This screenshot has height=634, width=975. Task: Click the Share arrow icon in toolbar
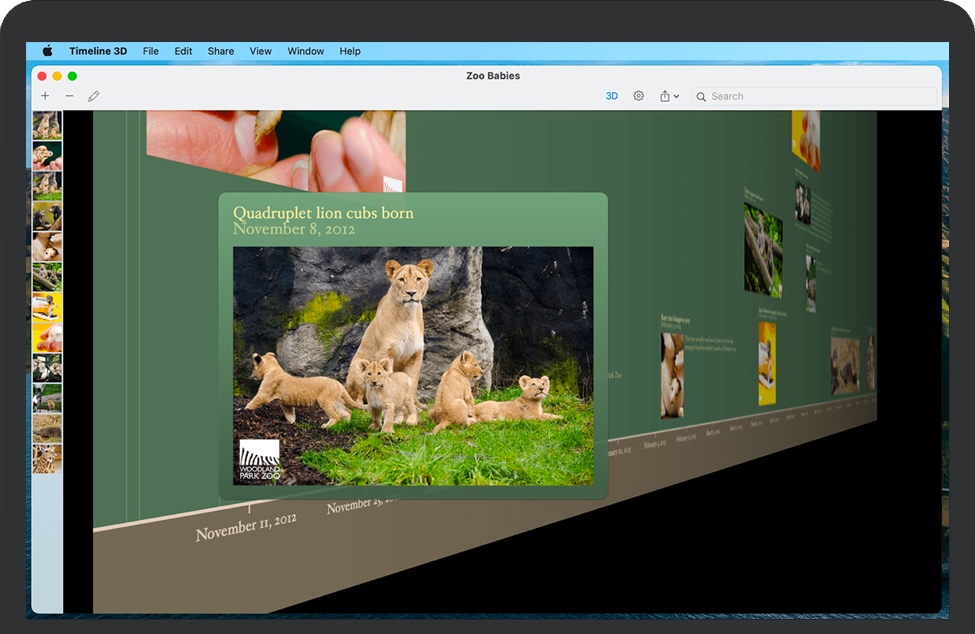(x=665, y=96)
